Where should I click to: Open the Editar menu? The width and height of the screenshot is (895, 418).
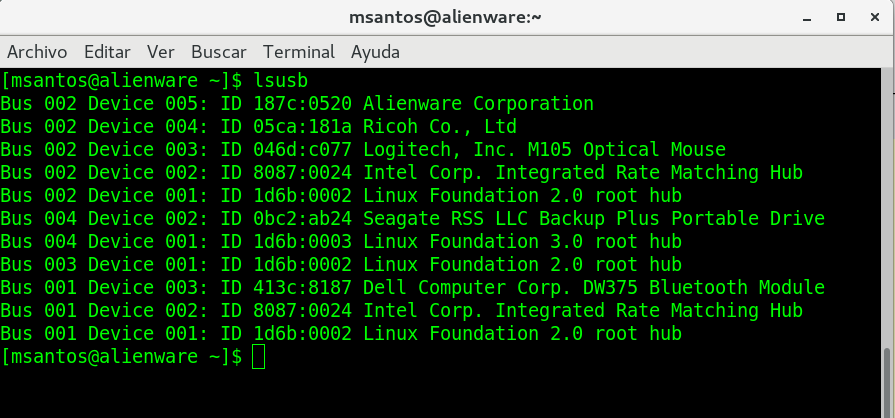(x=107, y=52)
